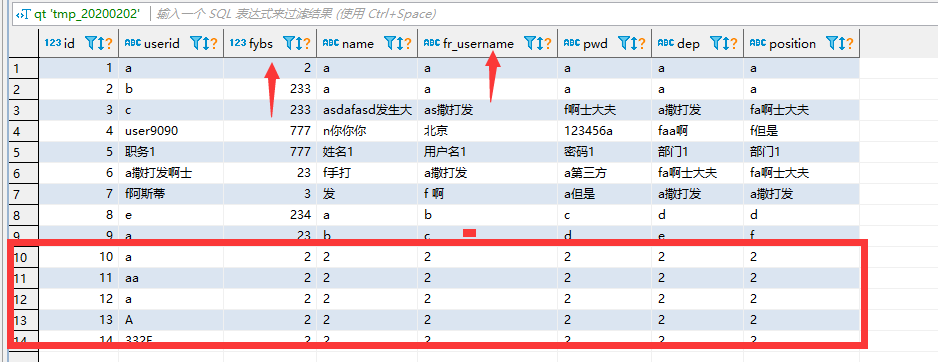Screen dimensions: 938x362
Task: Open the filter icon on the pwd column
Action: pyautogui.click(x=623, y=43)
